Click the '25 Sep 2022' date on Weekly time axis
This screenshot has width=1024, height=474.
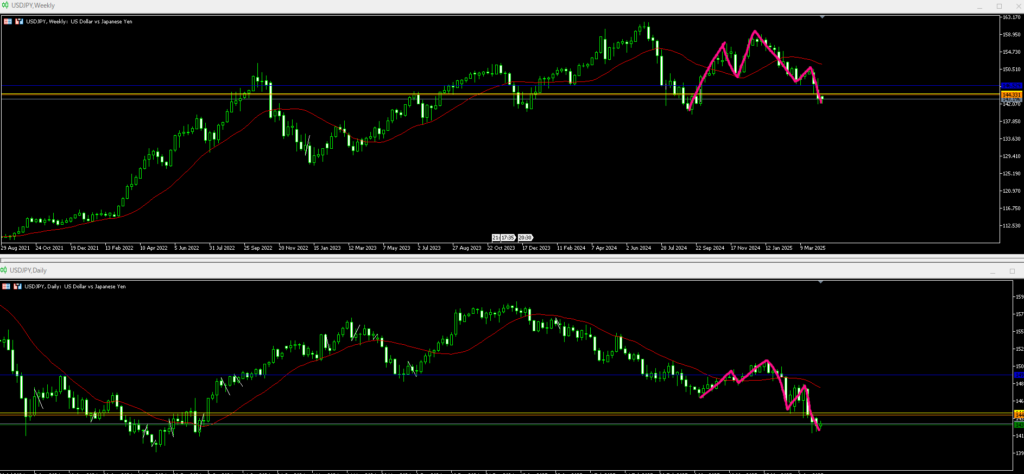tap(257, 248)
